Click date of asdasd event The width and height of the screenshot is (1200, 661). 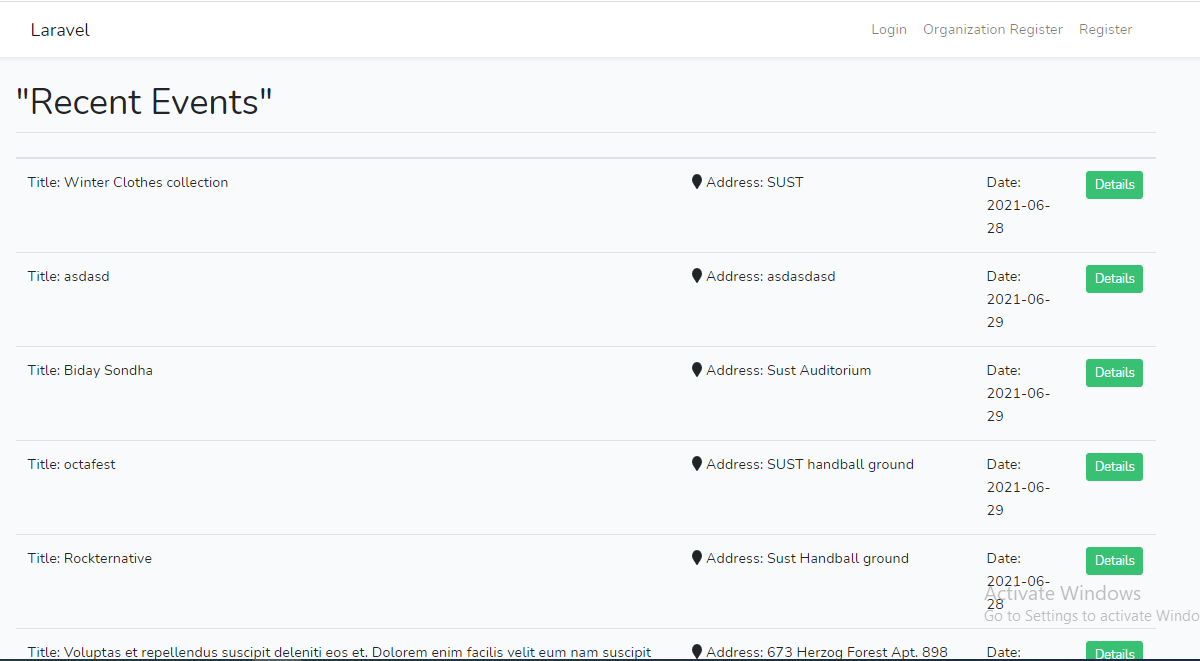pyautogui.click(x=1018, y=299)
